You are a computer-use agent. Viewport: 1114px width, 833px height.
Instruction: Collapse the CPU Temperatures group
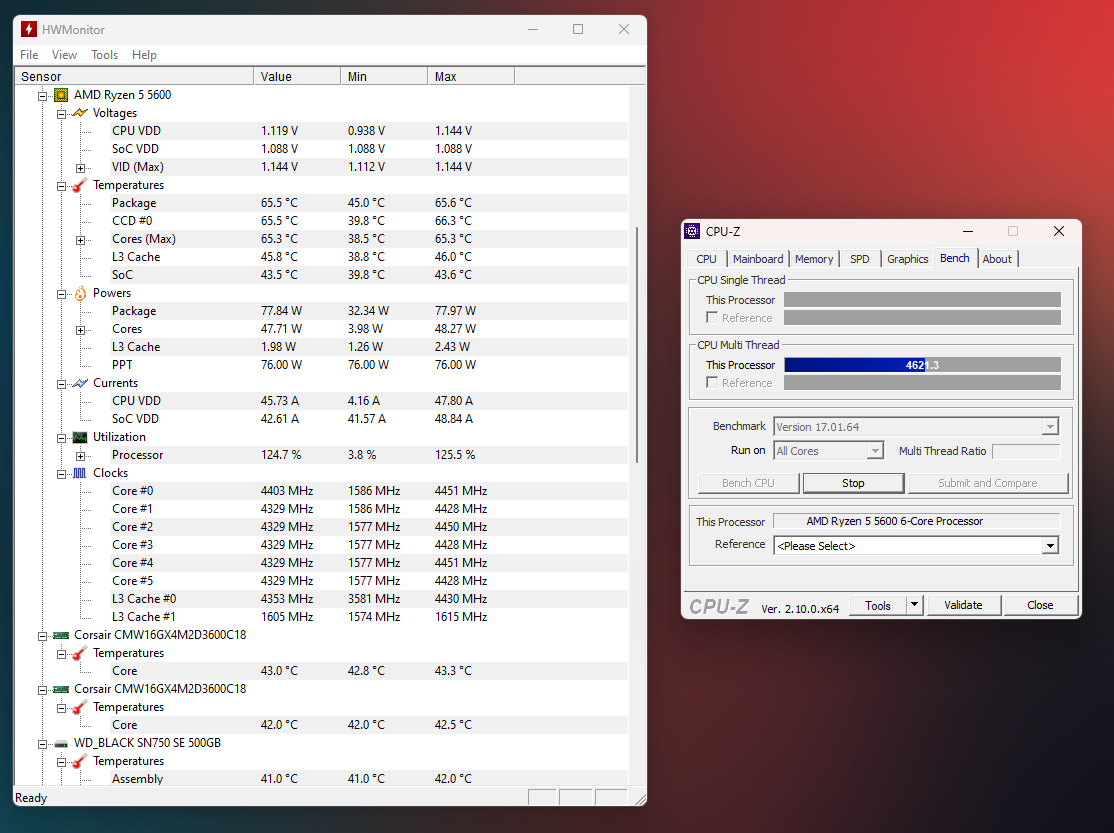click(62, 186)
